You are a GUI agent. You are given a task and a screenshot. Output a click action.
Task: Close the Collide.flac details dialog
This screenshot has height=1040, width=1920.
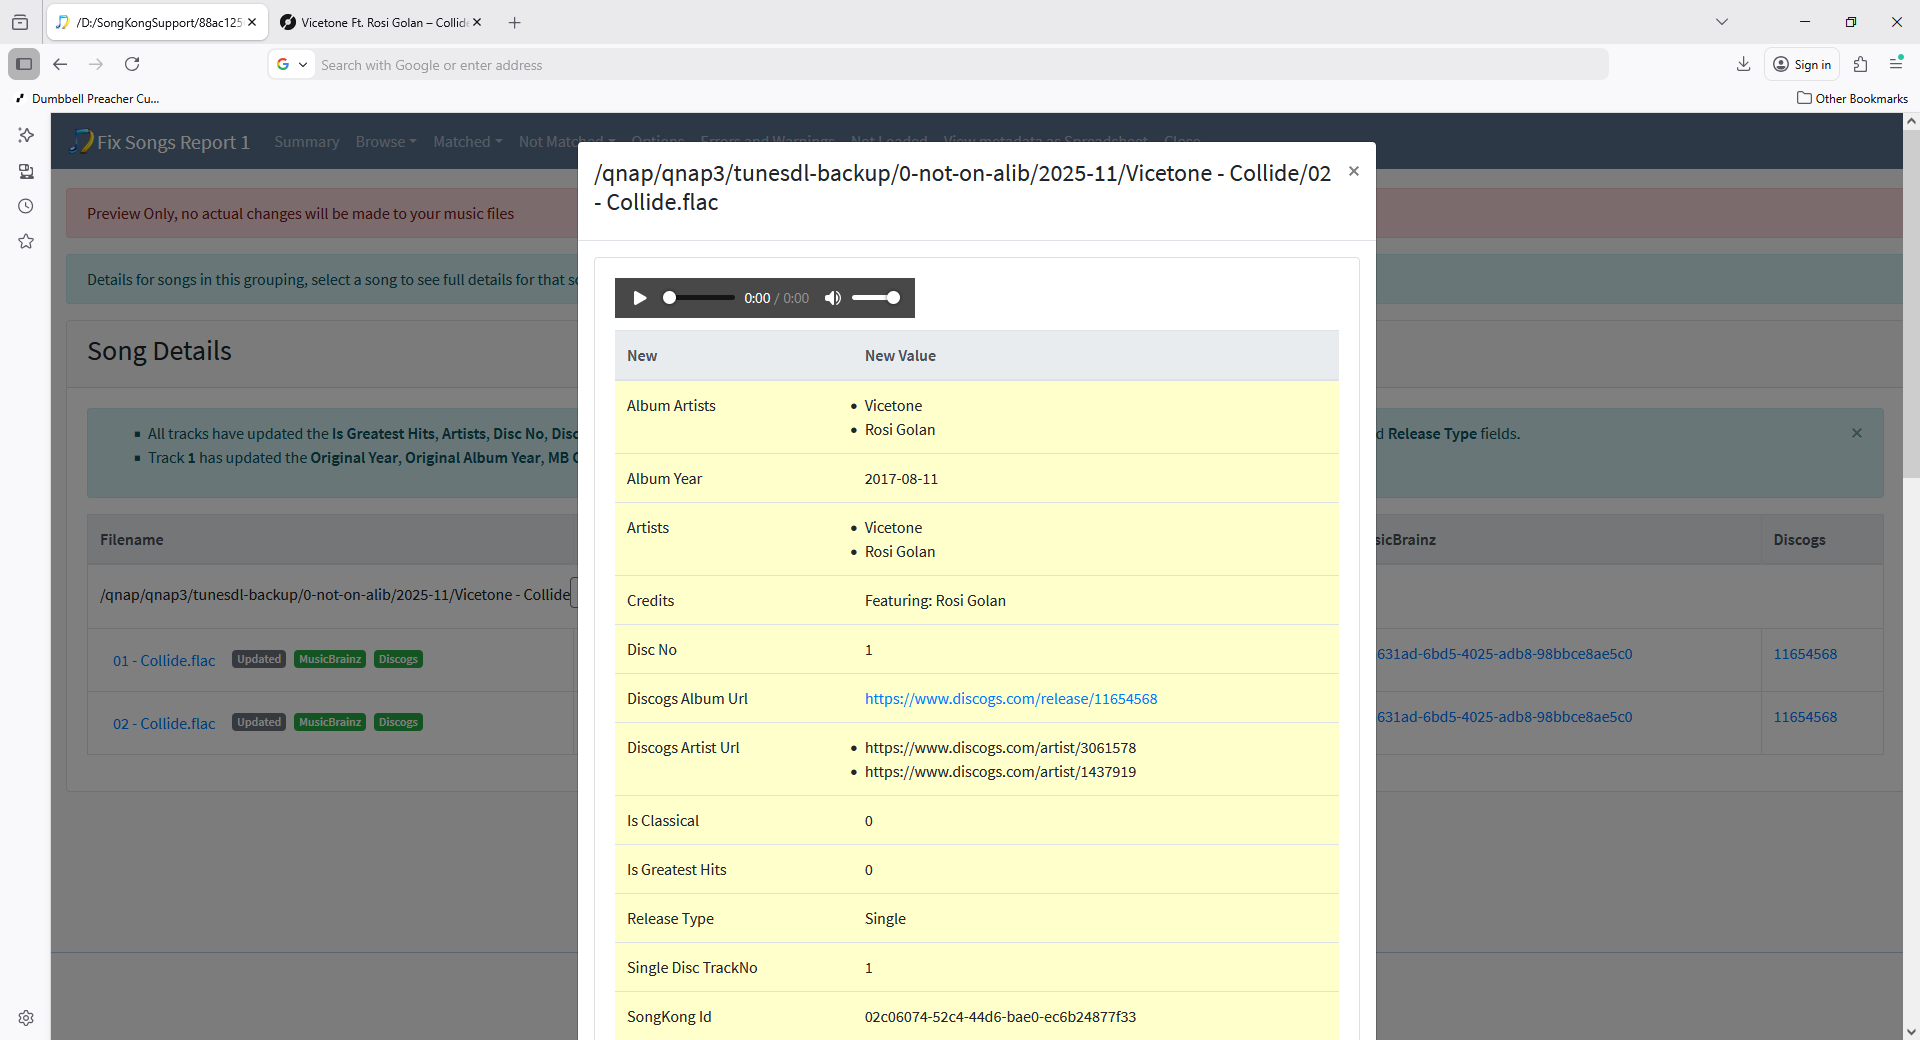1353,171
